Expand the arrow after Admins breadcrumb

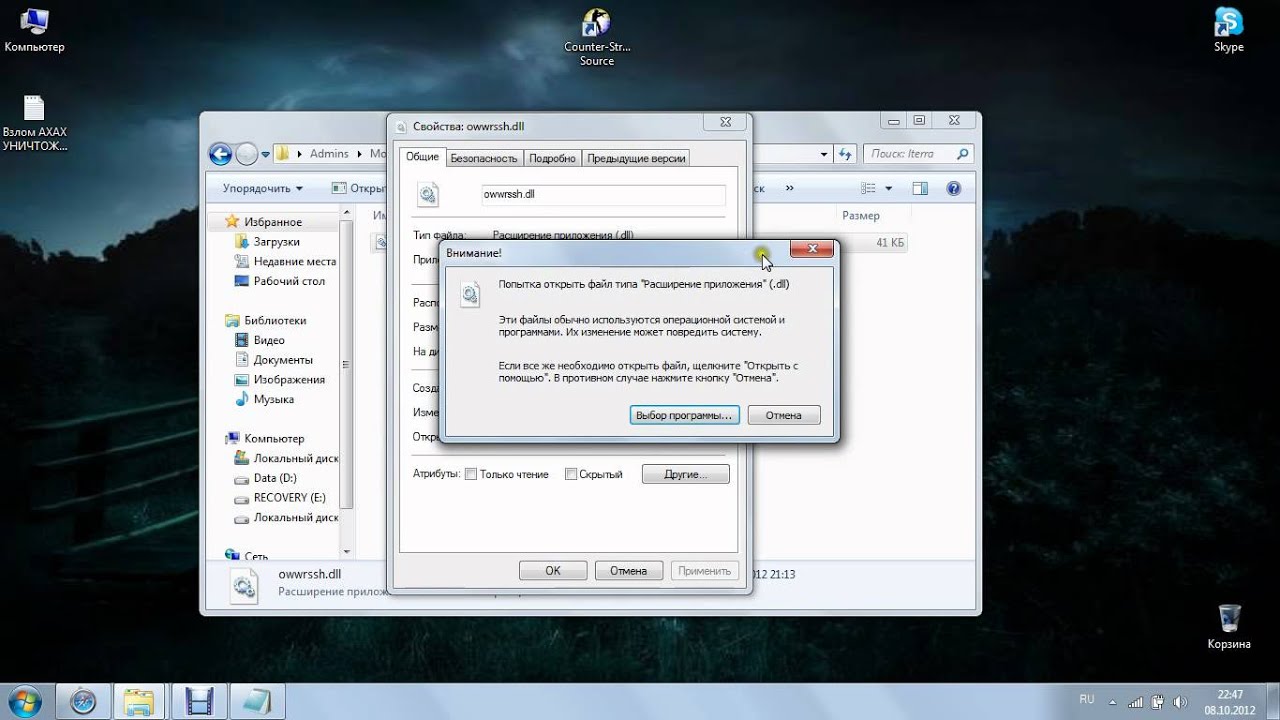(360, 154)
